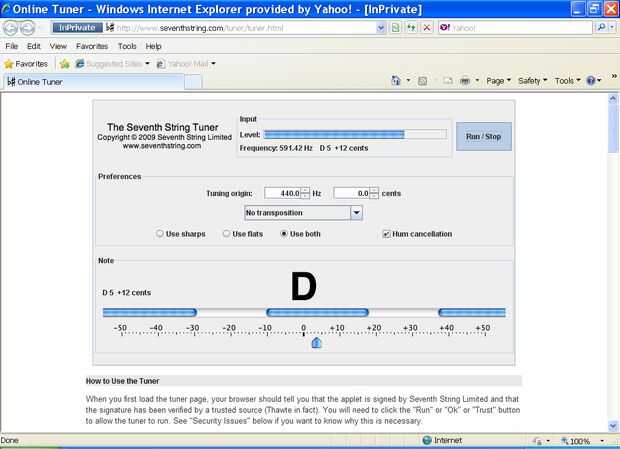Click the Stop loading X icon
Screen dimensions: 620x449
point(427,28)
